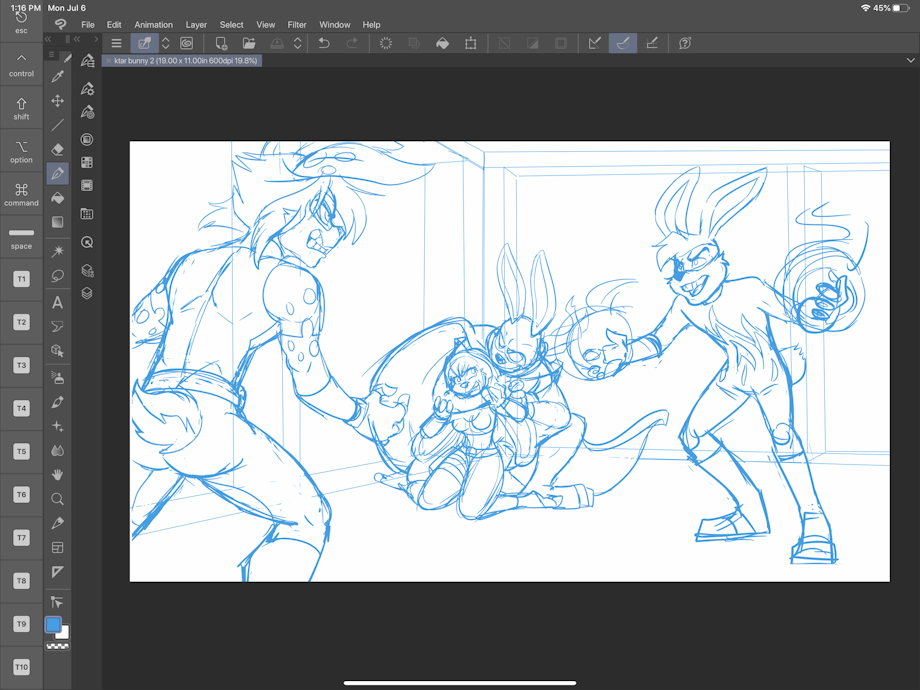Toggle the control modifier key

[21, 65]
